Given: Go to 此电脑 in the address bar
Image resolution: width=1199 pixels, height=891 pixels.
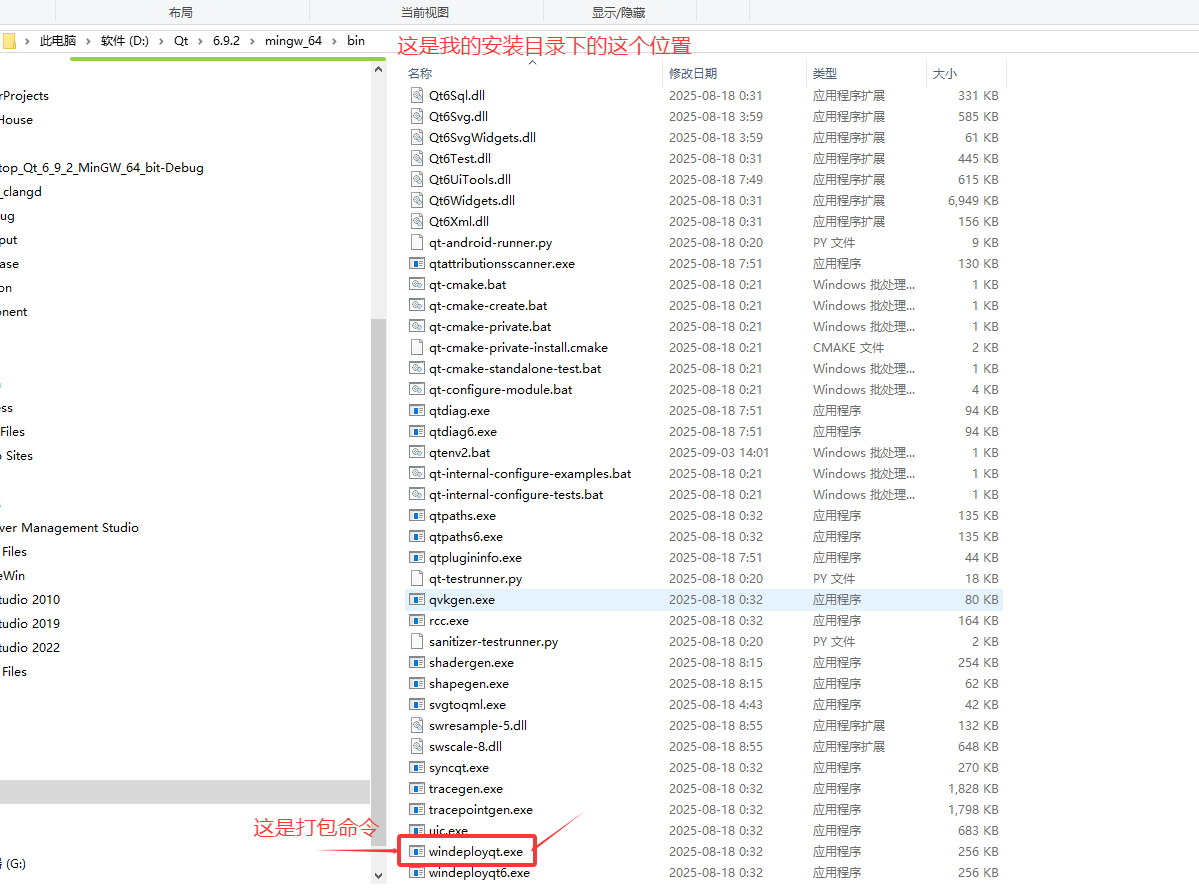Looking at the screenshot, I should (x=58, y=41).
